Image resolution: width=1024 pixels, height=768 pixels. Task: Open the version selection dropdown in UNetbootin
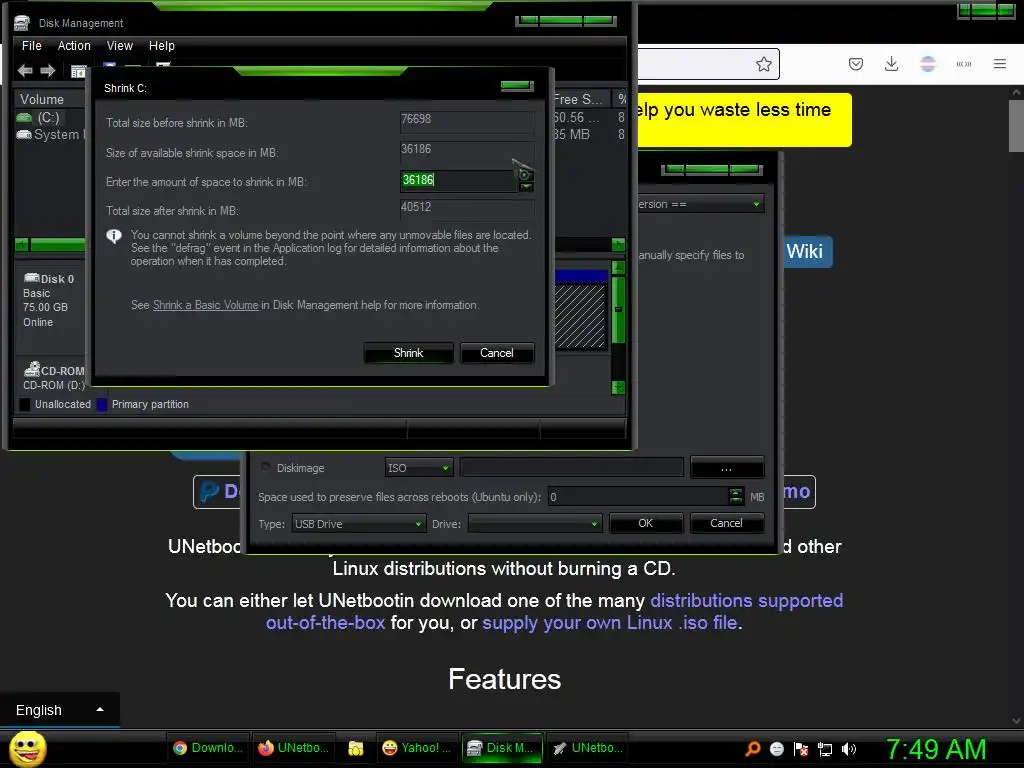700,204
